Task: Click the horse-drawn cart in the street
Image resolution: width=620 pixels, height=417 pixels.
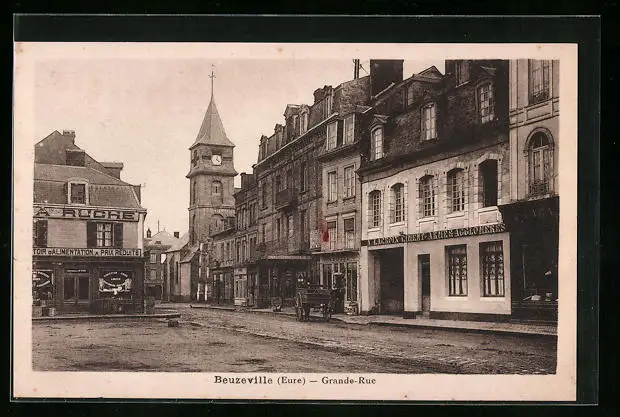Action: coord(314,300)
